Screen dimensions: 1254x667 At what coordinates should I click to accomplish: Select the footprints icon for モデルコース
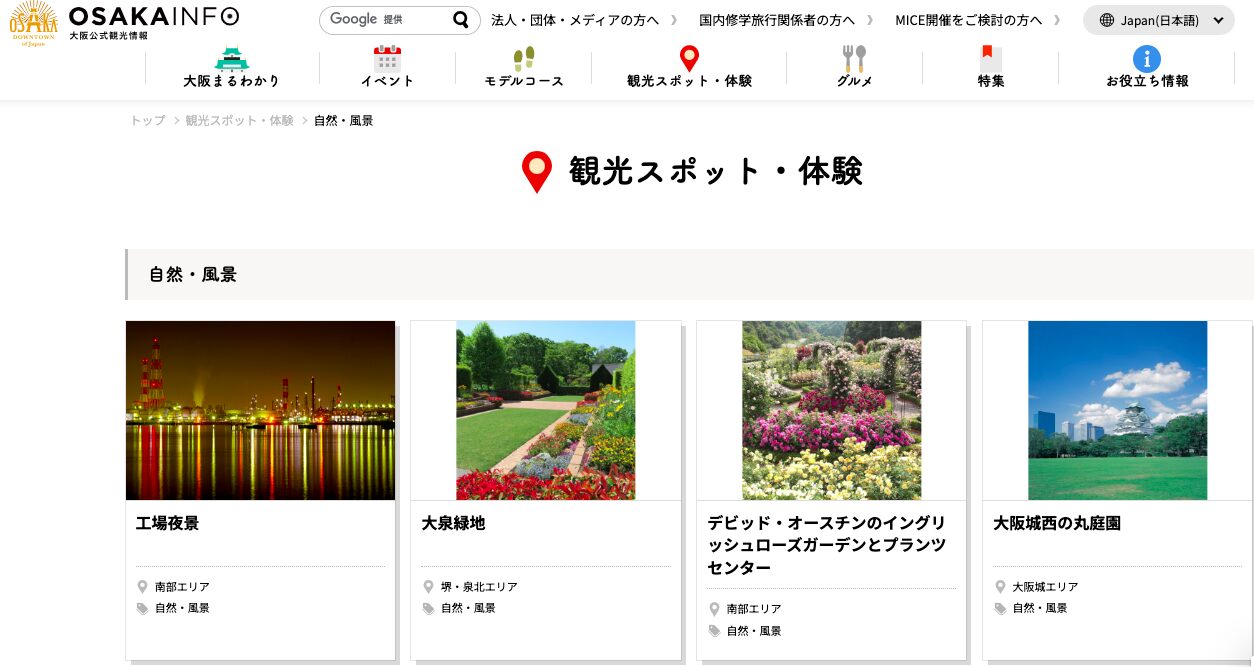coord(524,58)
